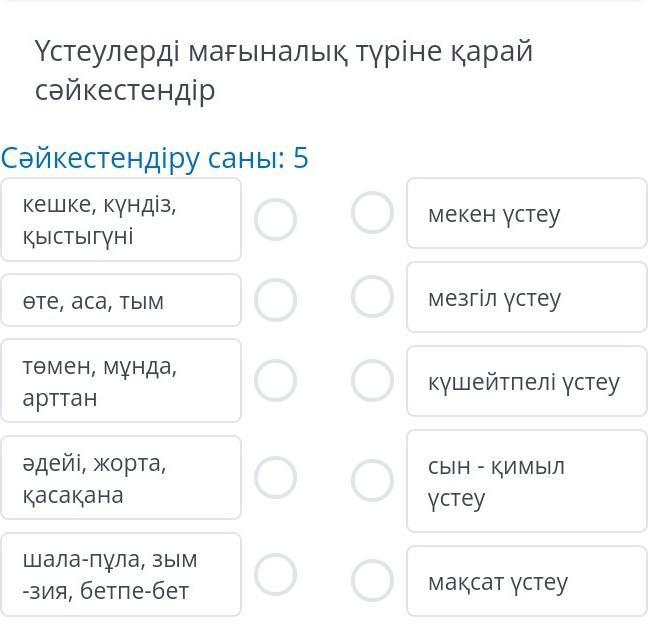The image size is (660, 625).
Task: Select radio circle next to 'кешке, күндіз, қыстыгүні'
Action: [275, 219]
